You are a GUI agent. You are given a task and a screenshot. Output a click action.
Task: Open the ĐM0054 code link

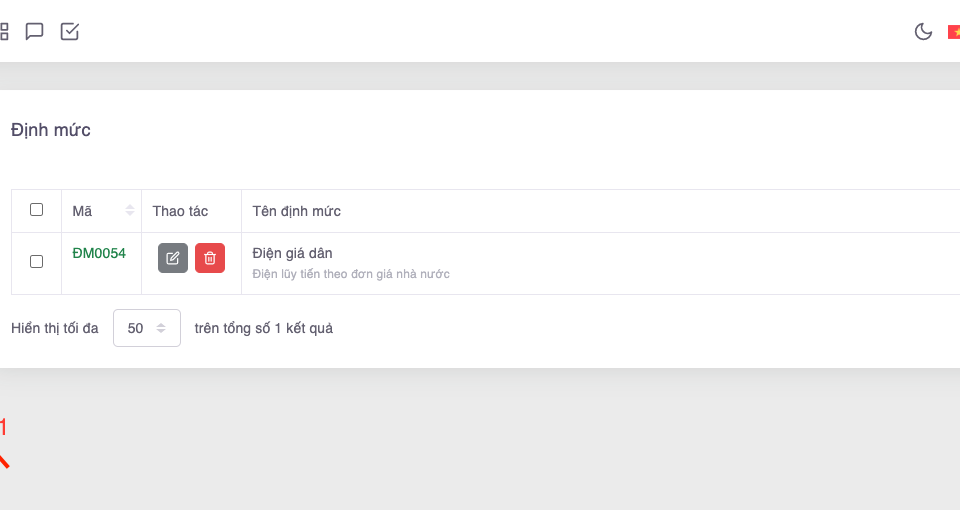tap(99, 254)
